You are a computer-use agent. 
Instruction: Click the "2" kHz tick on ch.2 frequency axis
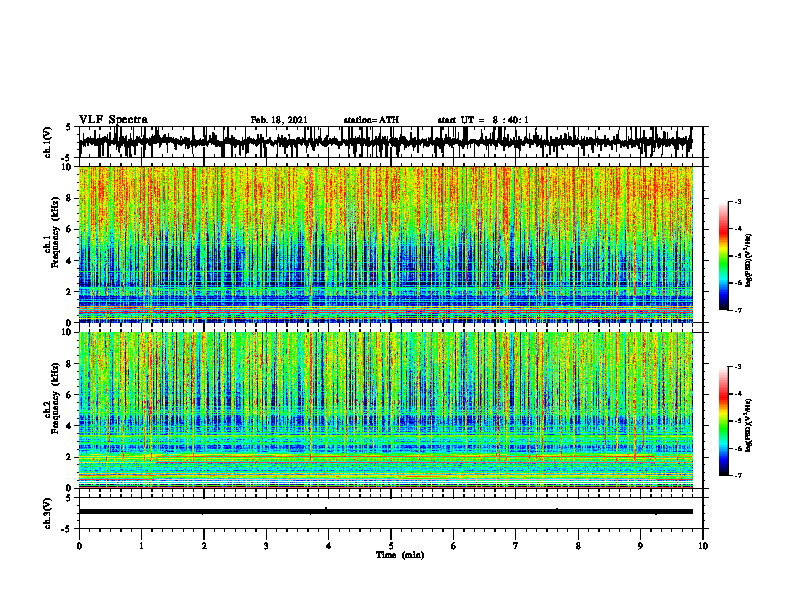pyautogui.click(x=70, y=457)
